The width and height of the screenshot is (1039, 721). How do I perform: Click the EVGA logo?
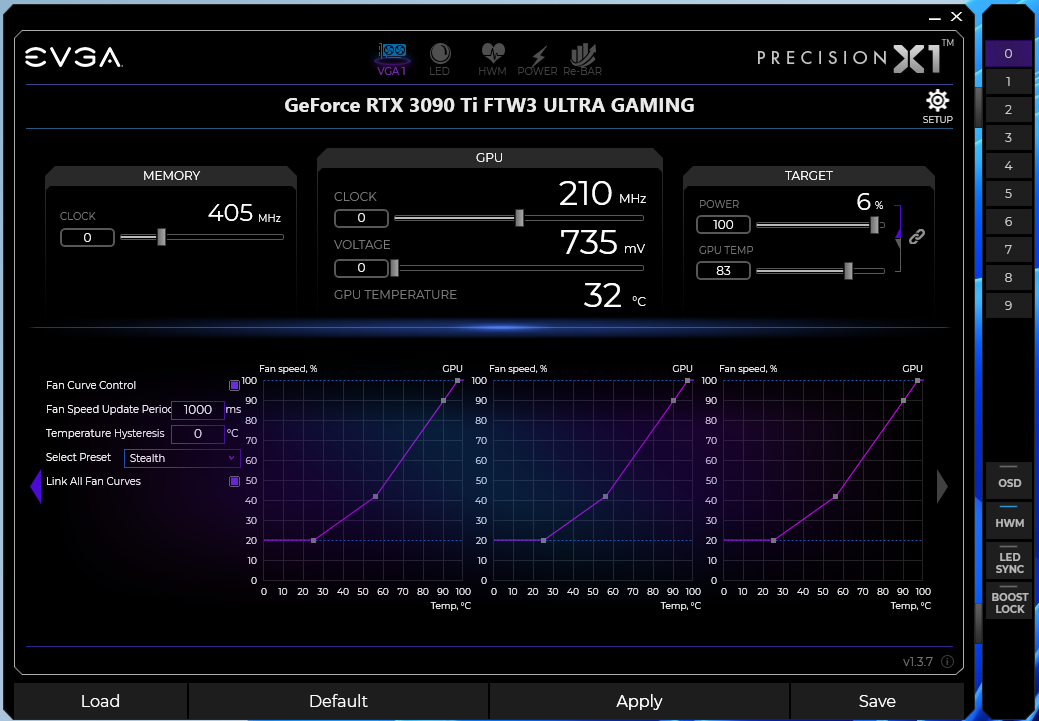click(x=74, y=58)
